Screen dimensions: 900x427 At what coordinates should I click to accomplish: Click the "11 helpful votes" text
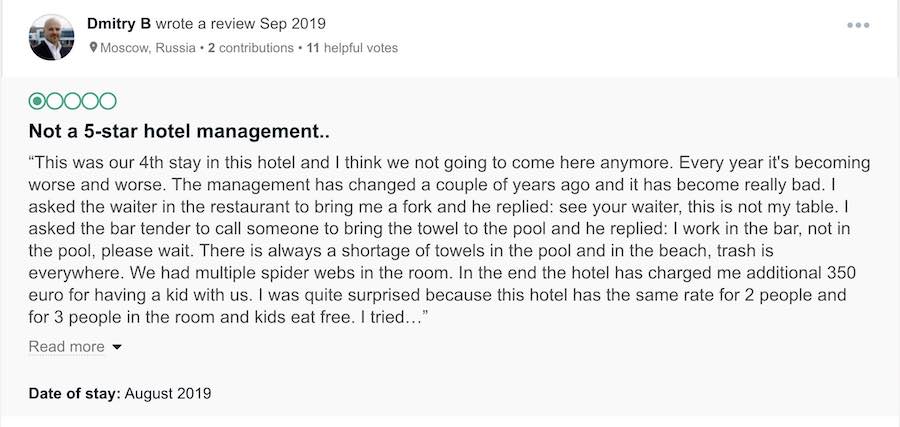(352, 47)
